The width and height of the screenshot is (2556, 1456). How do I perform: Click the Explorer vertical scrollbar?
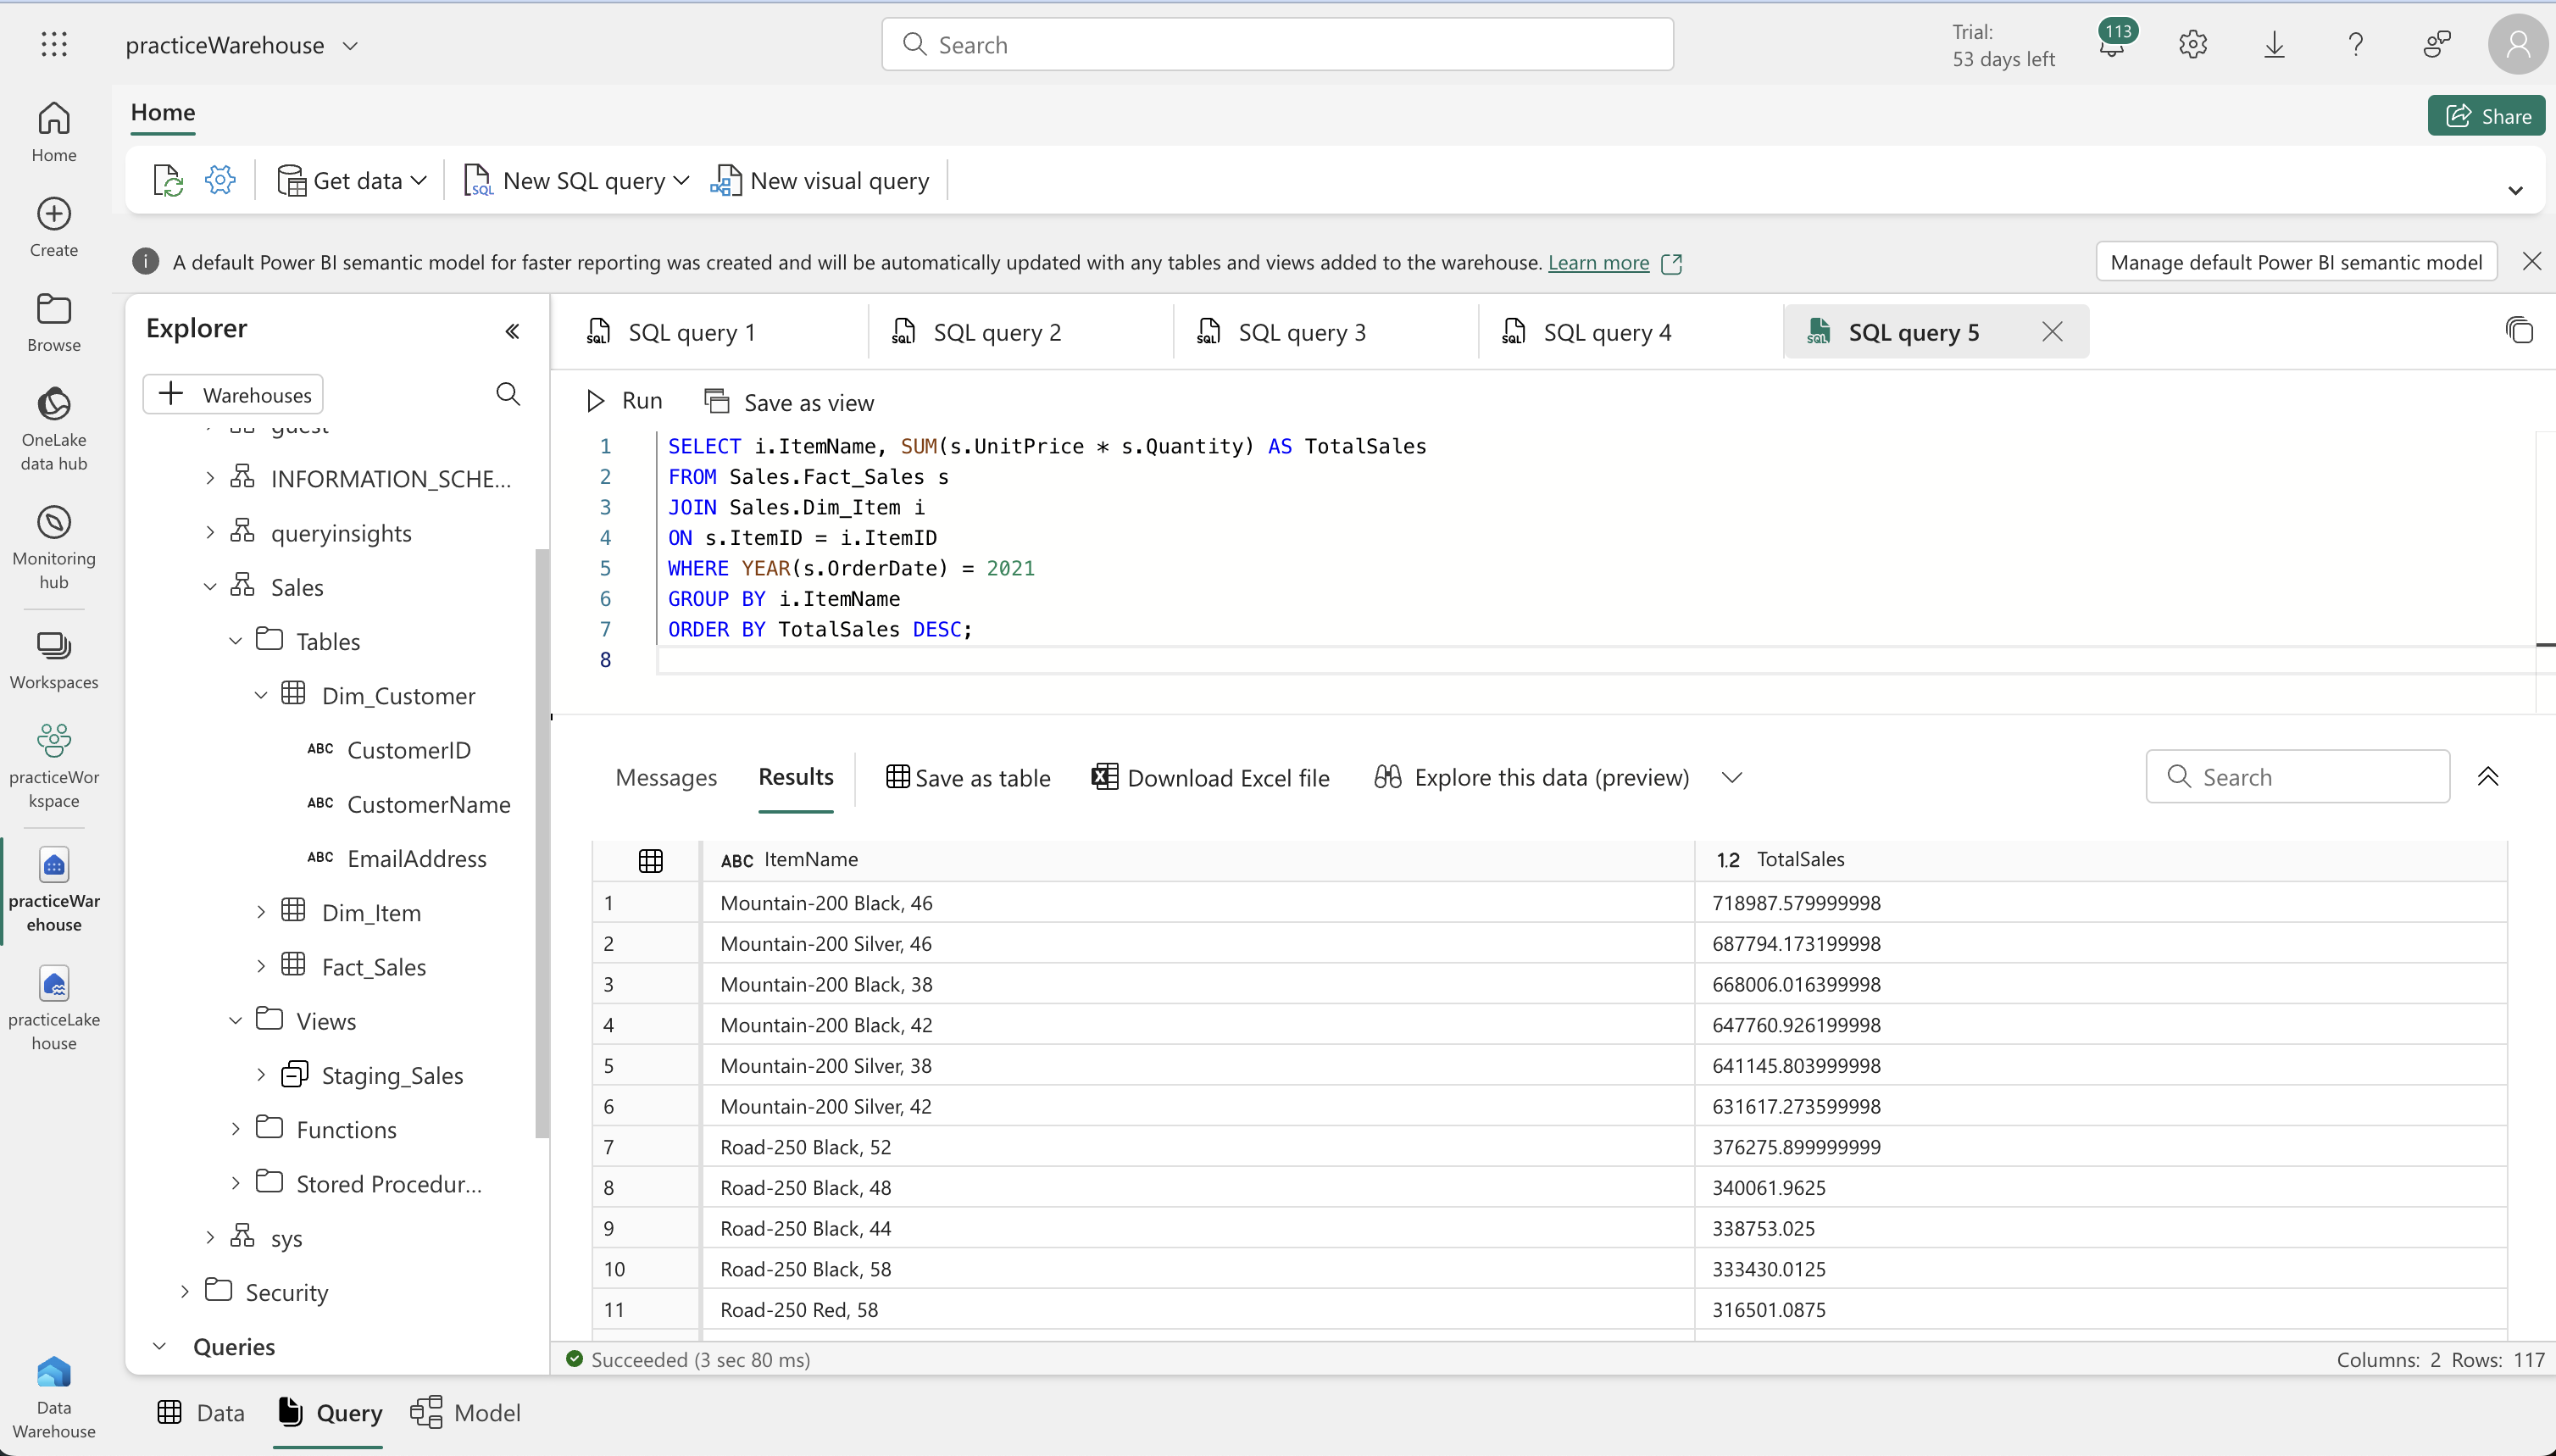(541, 842)
